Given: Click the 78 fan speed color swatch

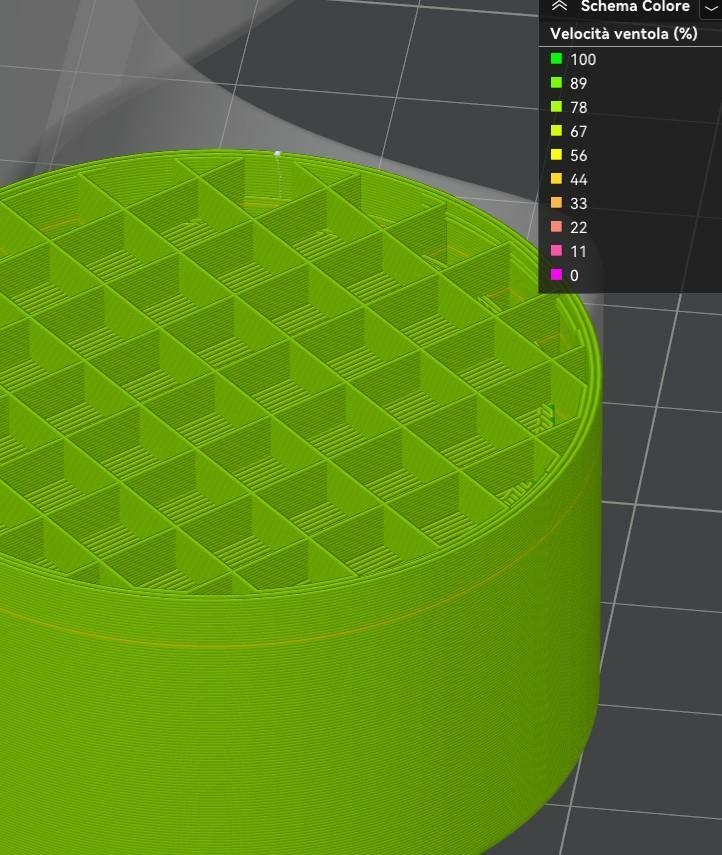Looking at the screenshot, I should pos(556,106).
